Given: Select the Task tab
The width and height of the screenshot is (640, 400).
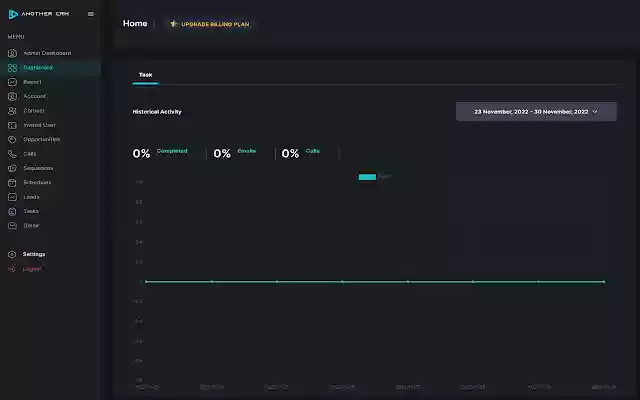Looking at the screenshot, I should [146, 75].
